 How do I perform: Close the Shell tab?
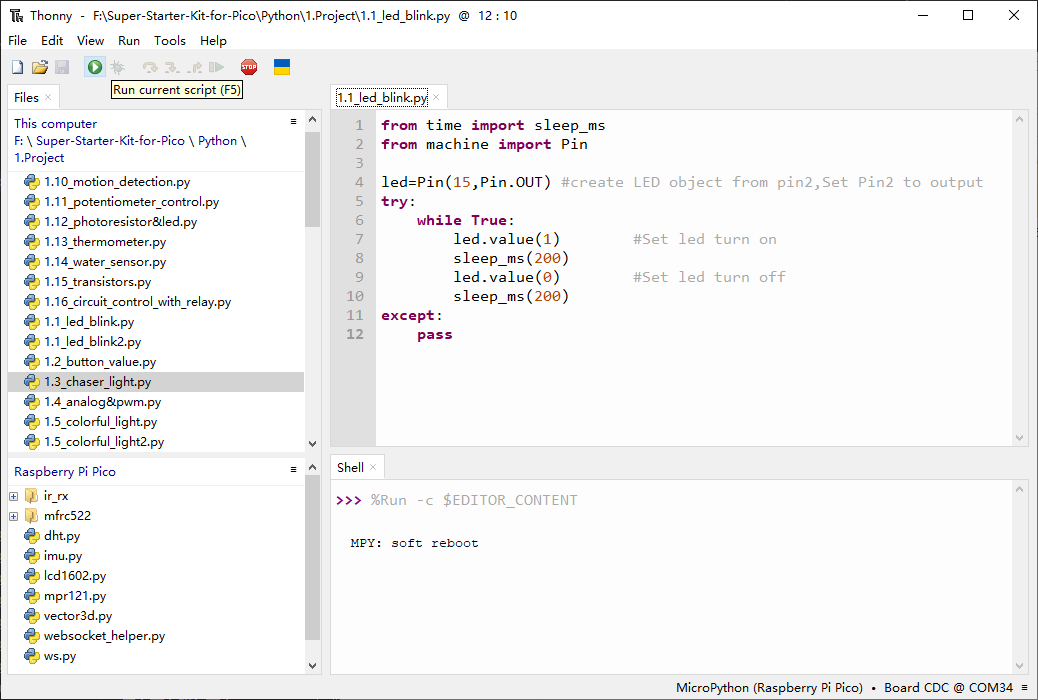[373, 468]
